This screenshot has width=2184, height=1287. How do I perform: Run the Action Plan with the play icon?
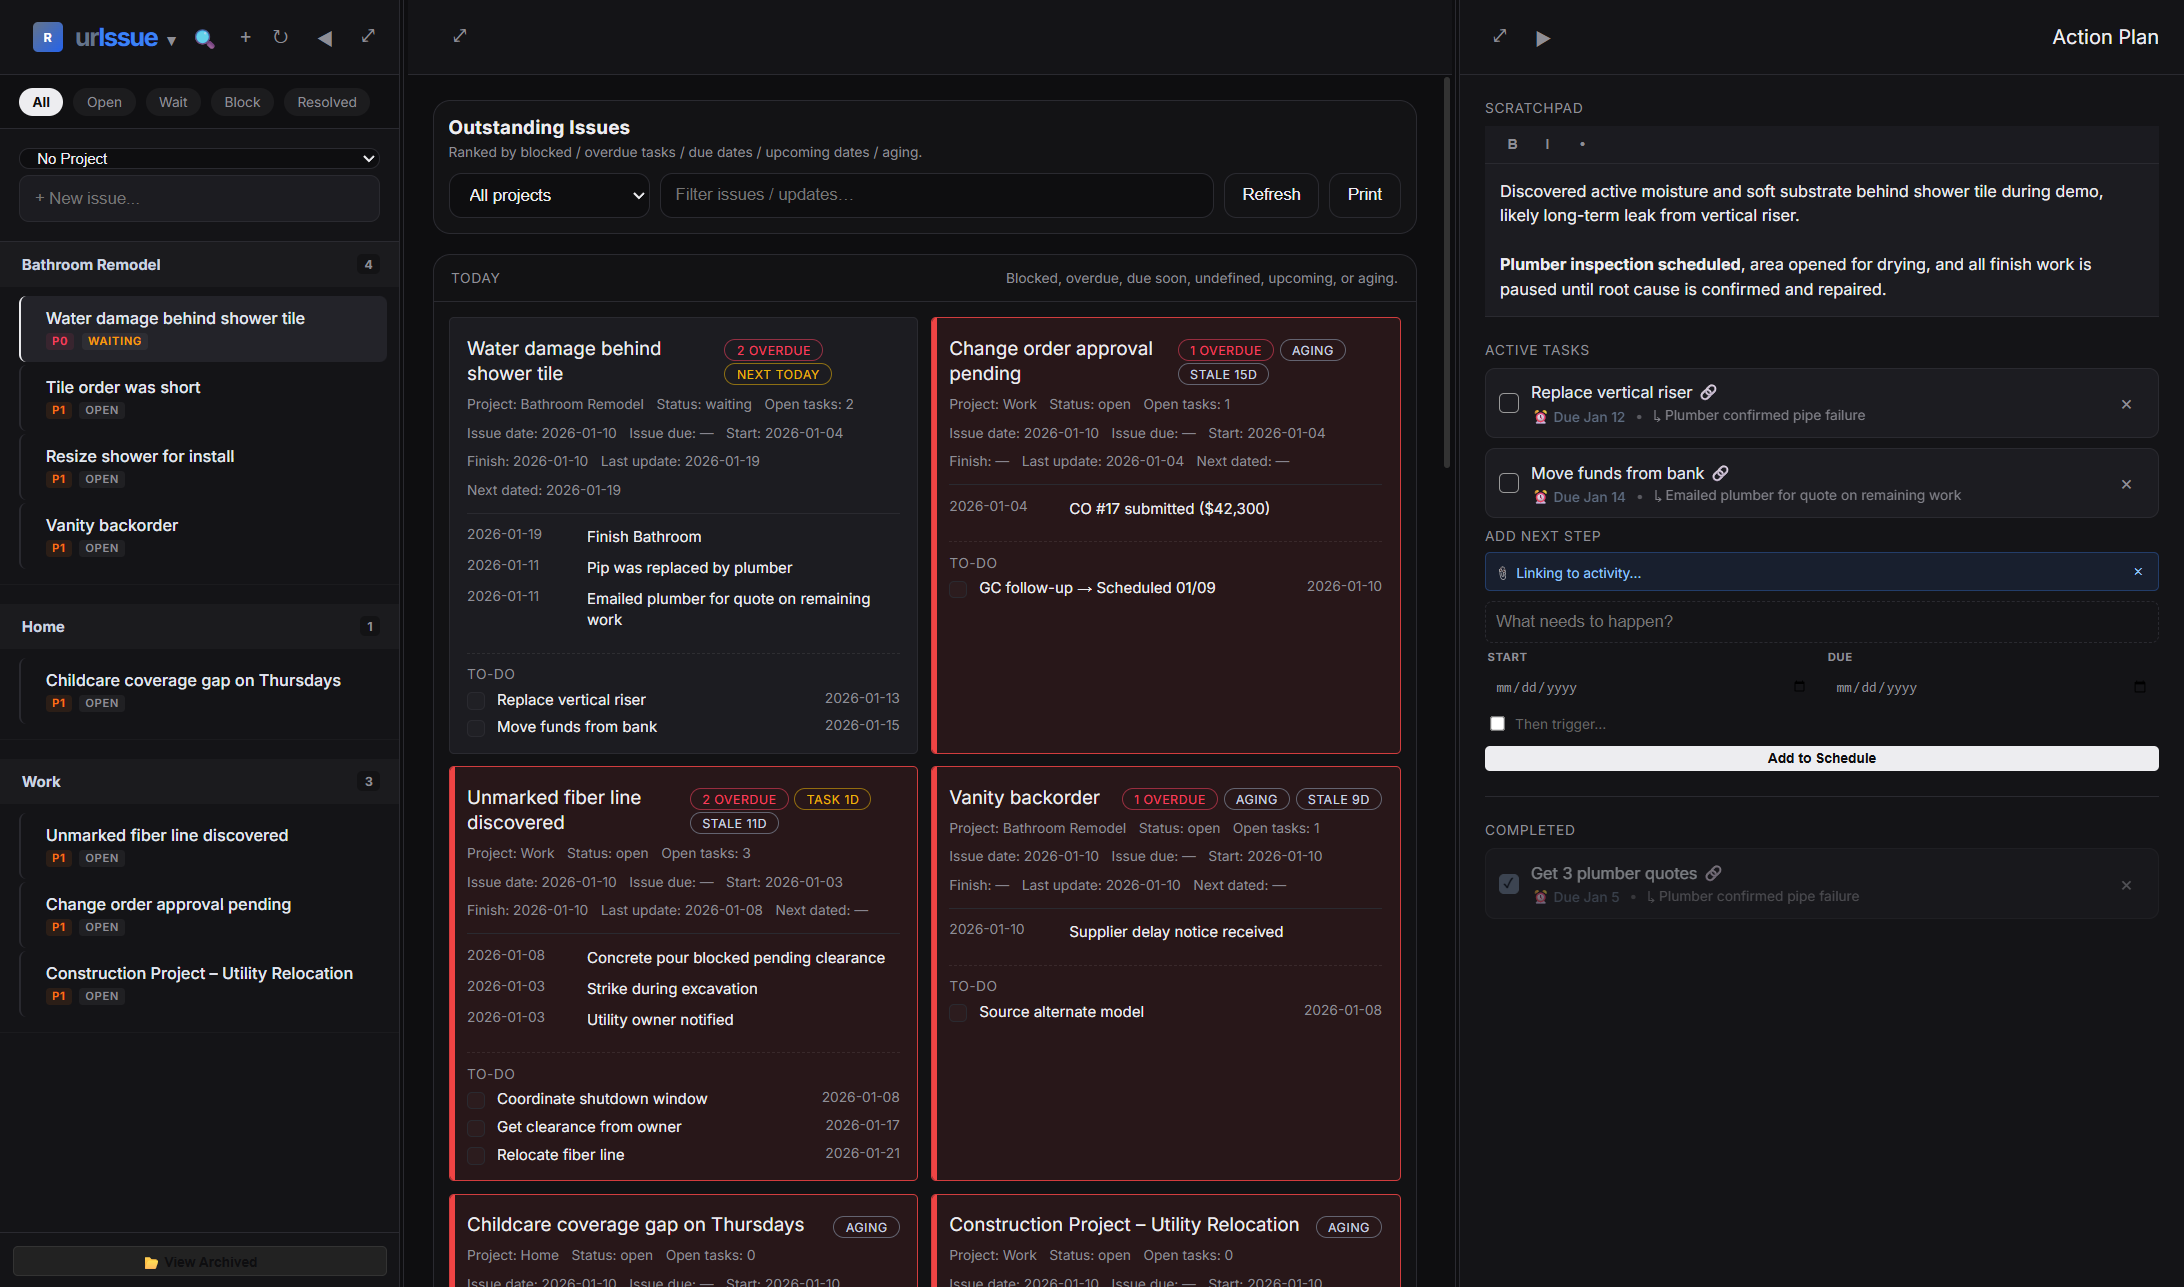tap(1543, 38)
